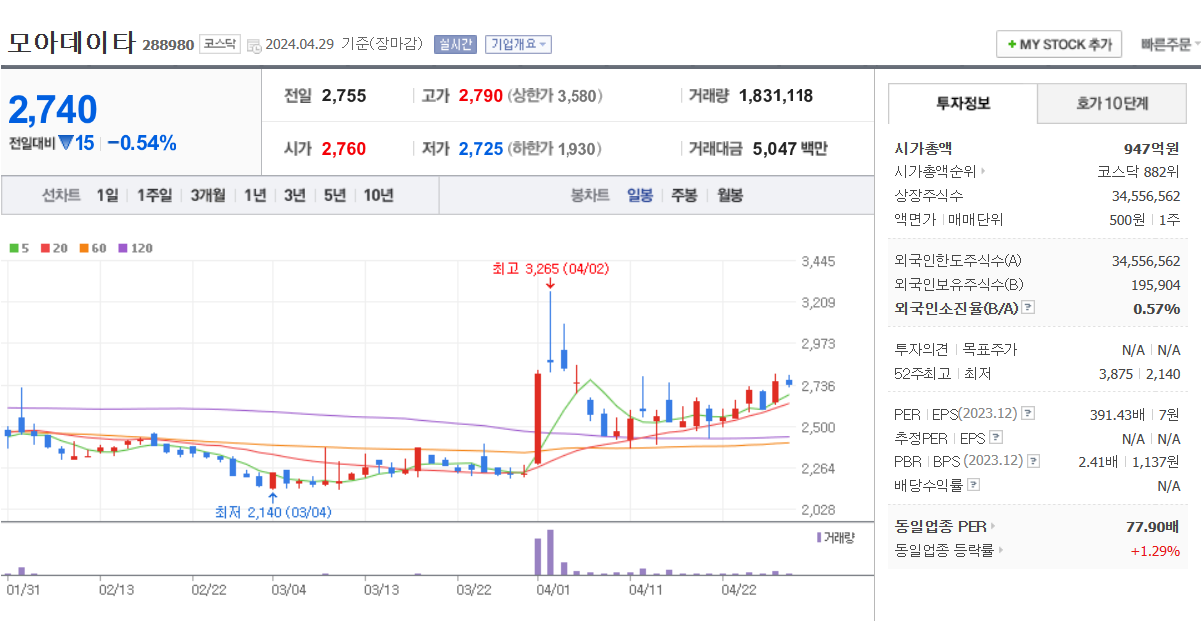Click the 코스닥 market badge
The image size is (1201, 621).
click(x=219, y=44)
